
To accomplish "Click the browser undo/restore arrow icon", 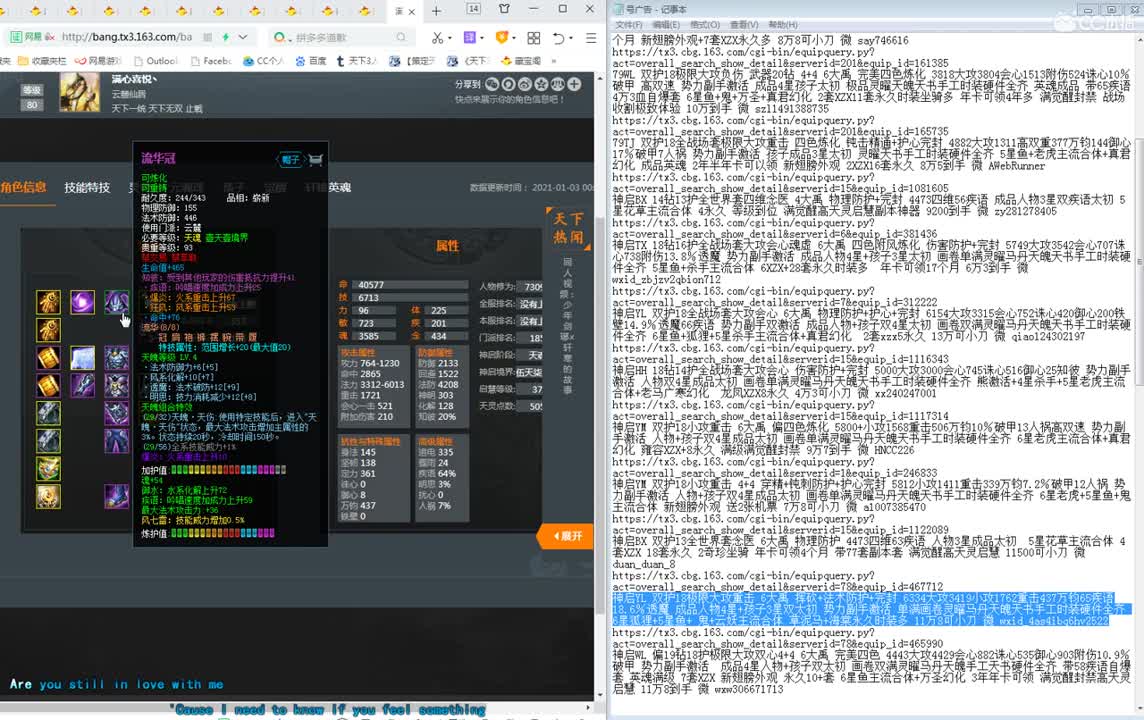I will tap(559, 38).
